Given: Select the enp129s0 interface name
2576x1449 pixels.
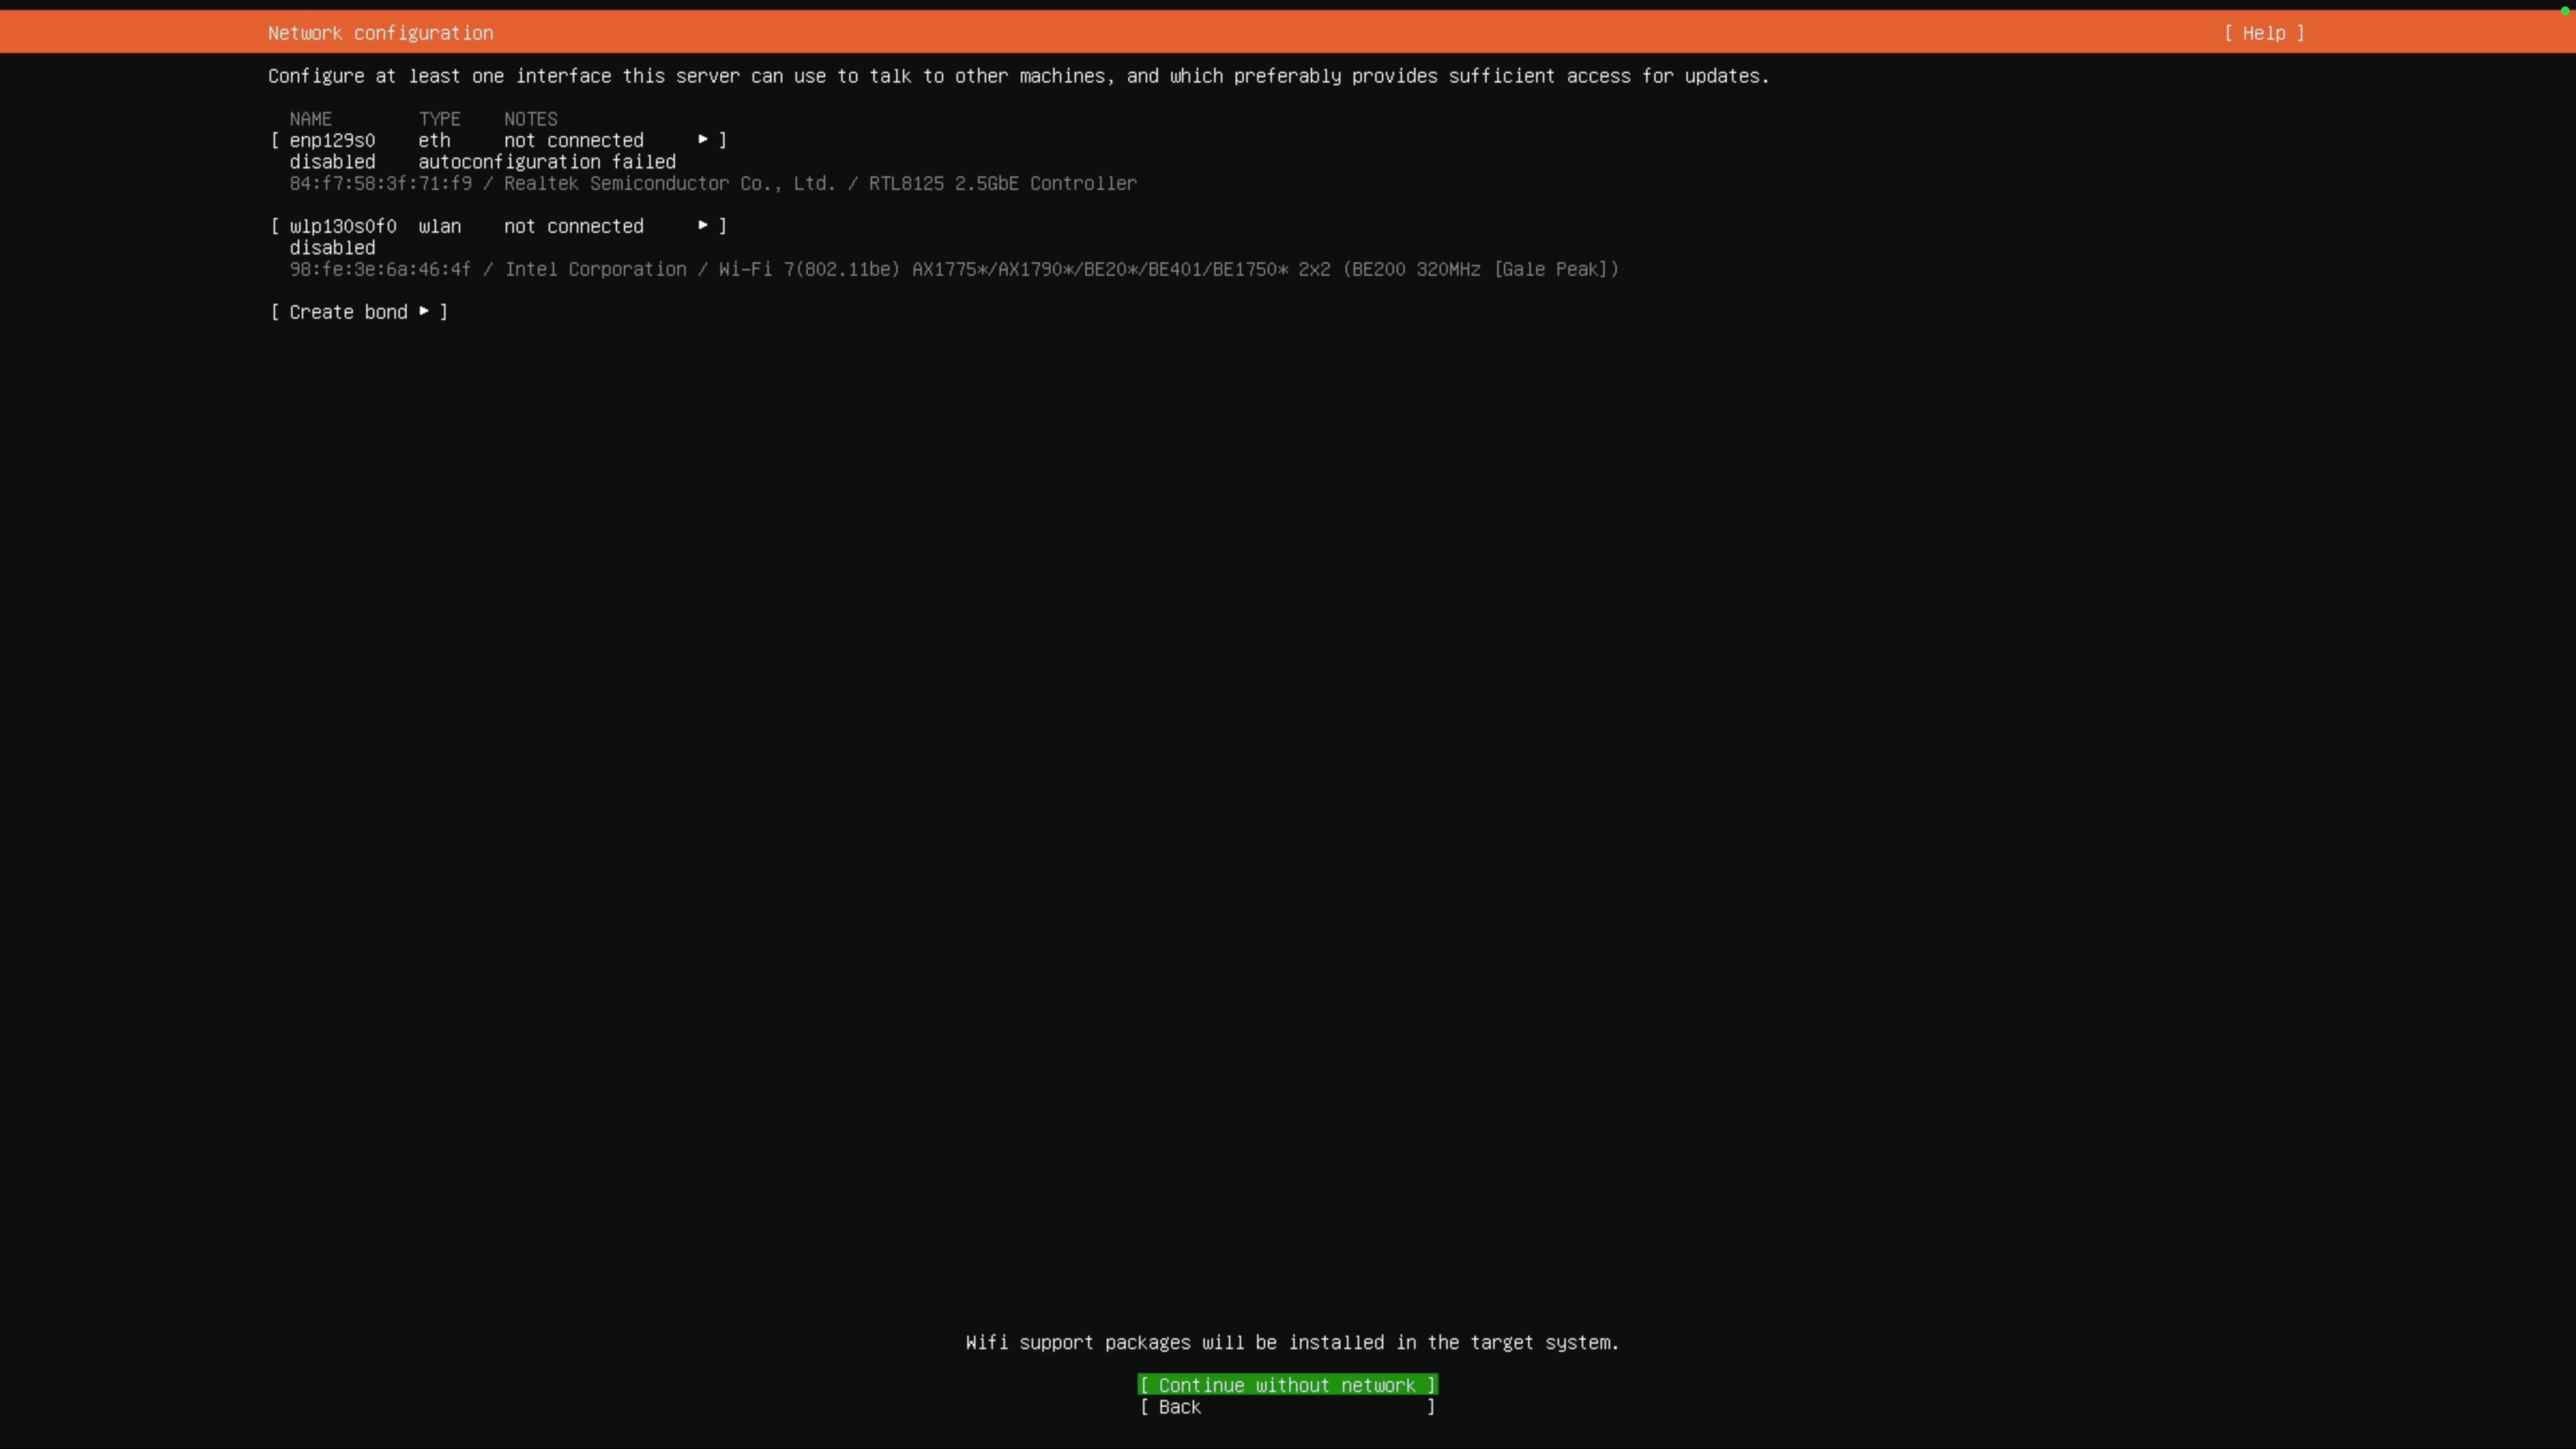Looking at the screenshot, I should pos(332,140).
